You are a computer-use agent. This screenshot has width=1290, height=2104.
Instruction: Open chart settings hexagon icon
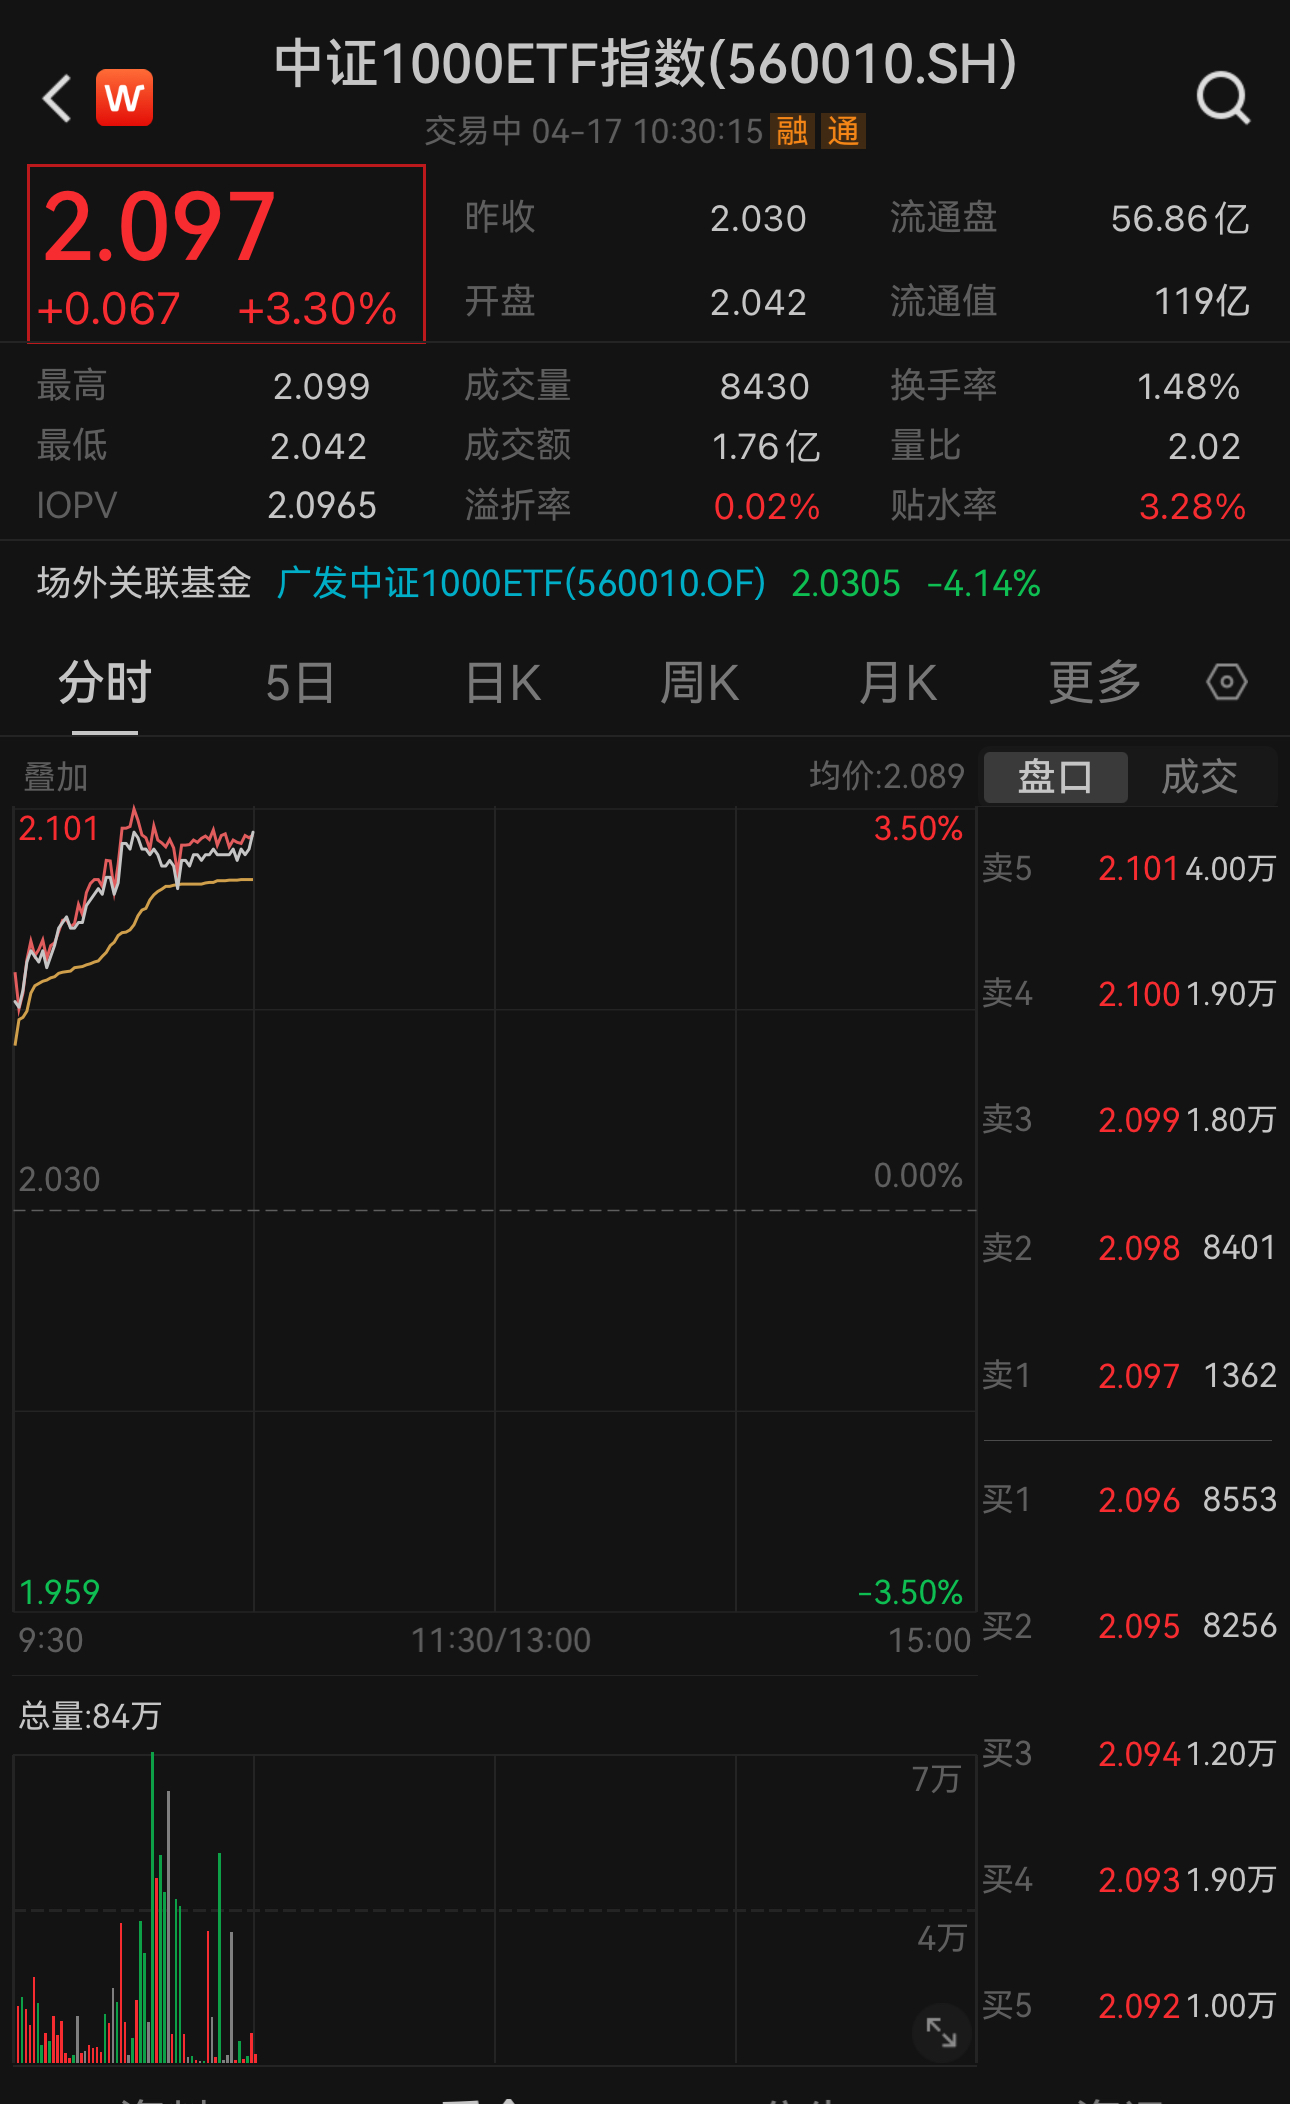pyautogui.click(x=1226, y=682)
